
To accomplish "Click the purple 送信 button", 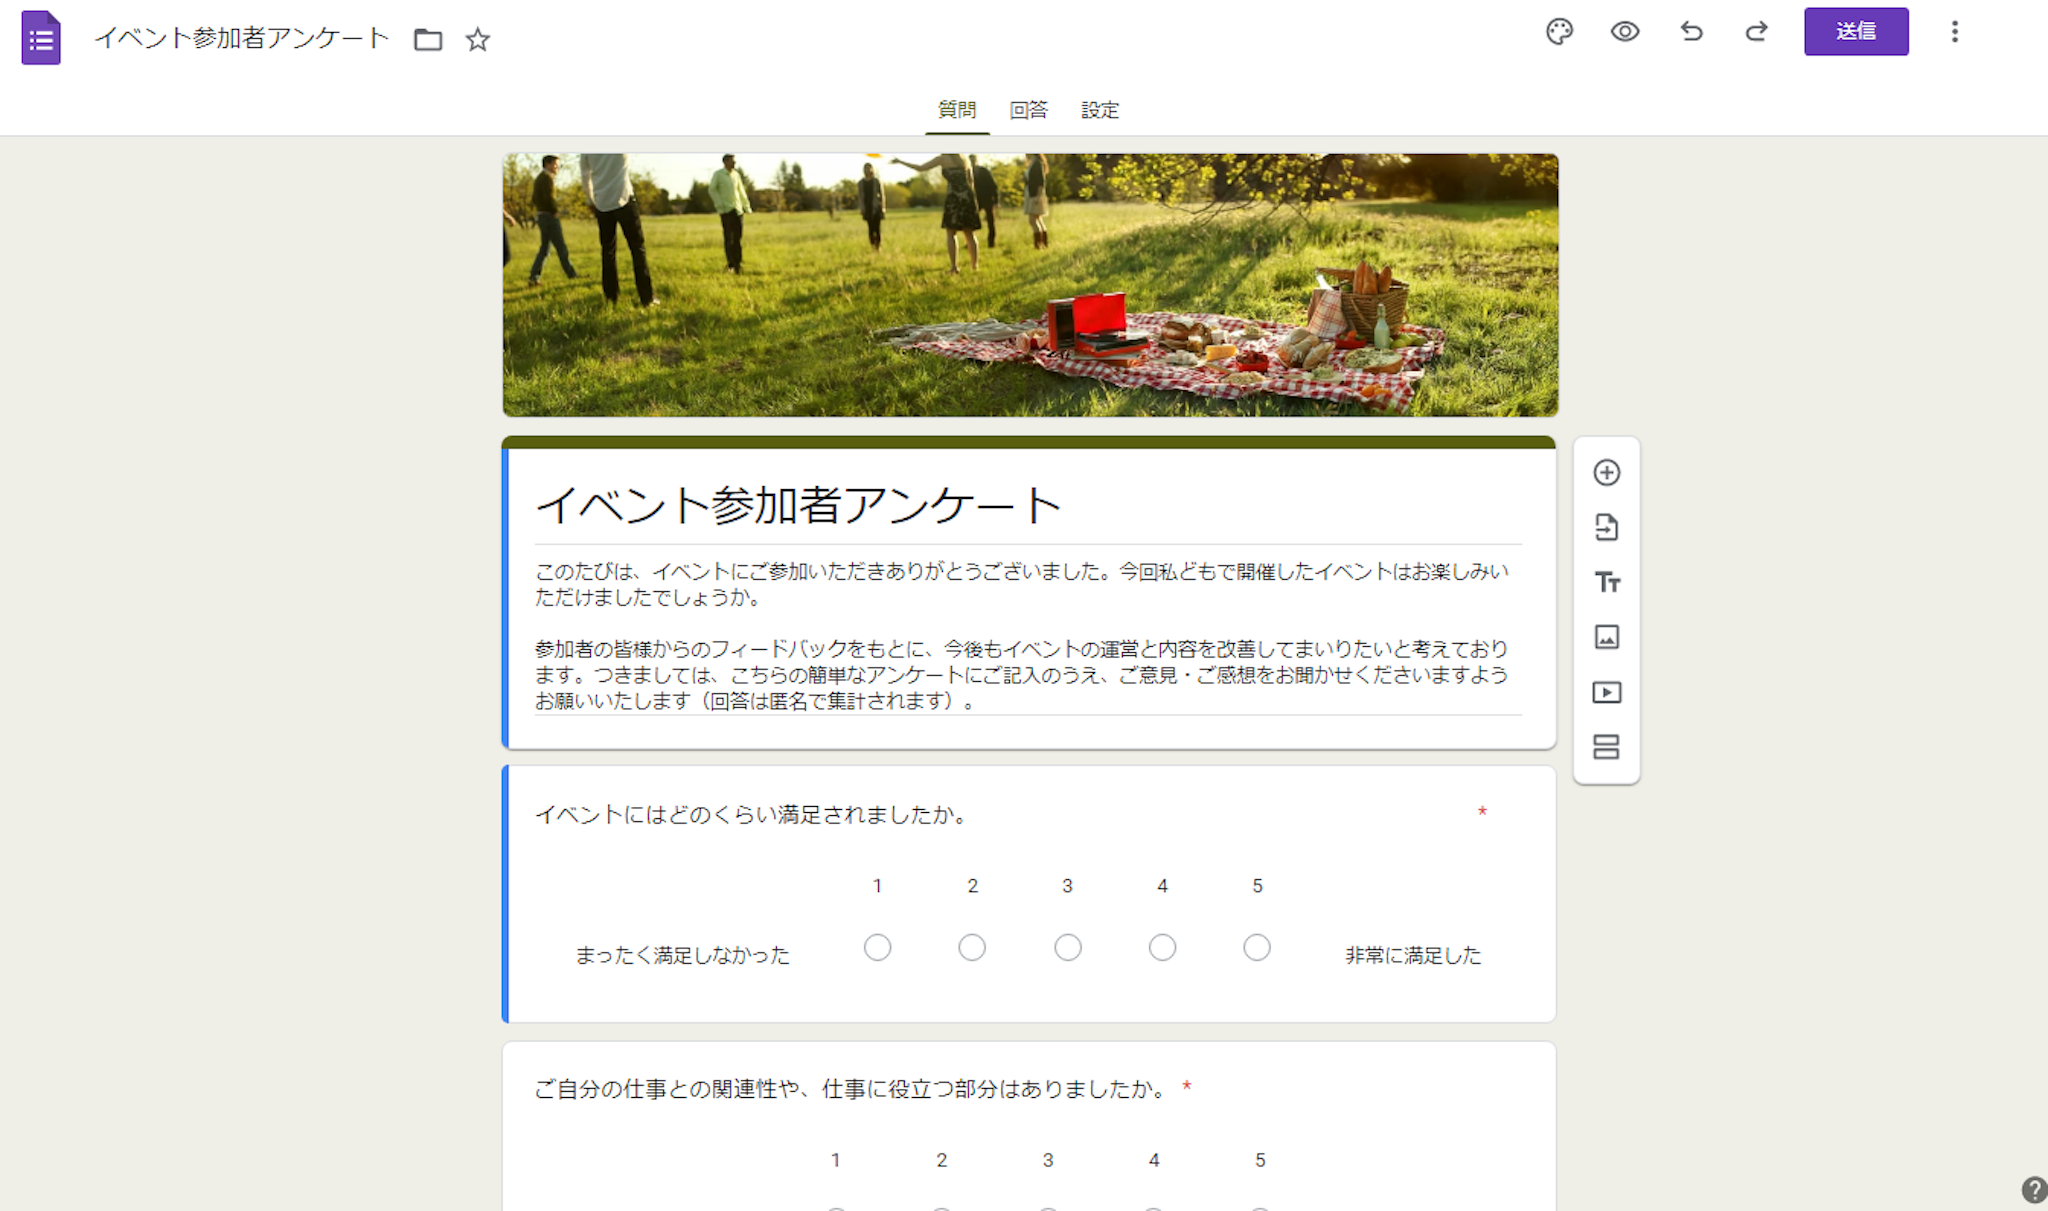I will [x=1855, y=32].
